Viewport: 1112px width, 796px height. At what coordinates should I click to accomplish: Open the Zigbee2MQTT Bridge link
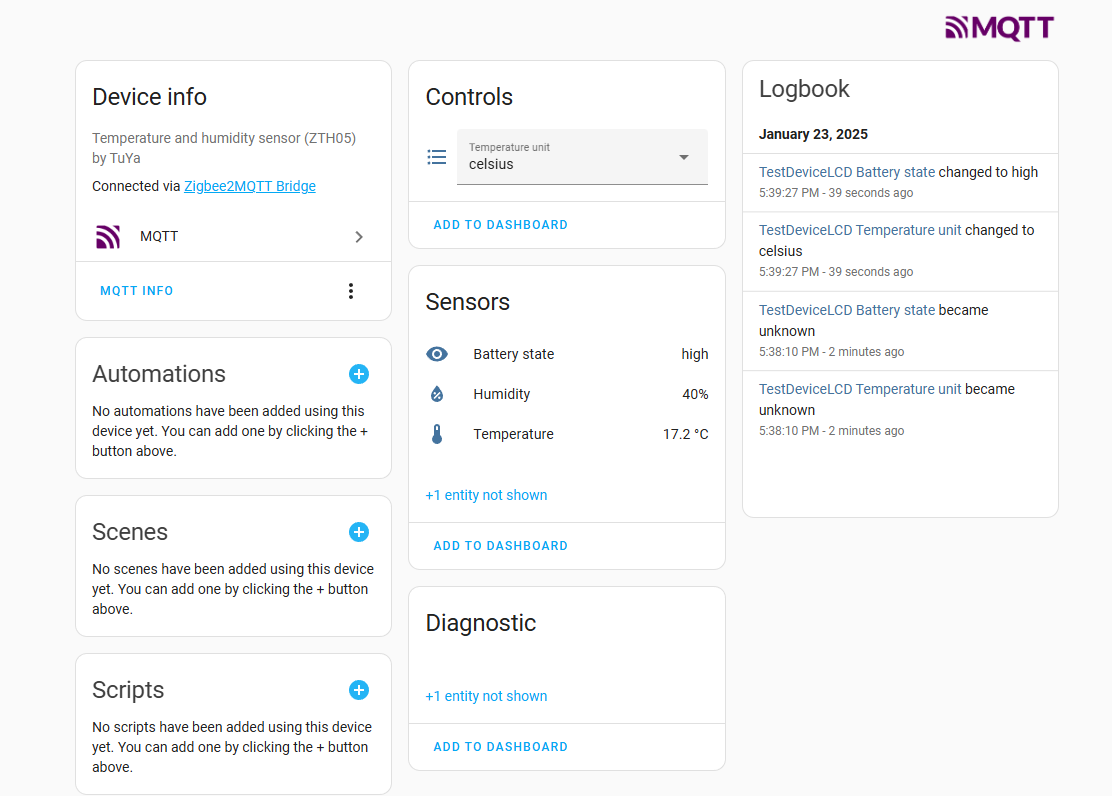coord(250,186)
